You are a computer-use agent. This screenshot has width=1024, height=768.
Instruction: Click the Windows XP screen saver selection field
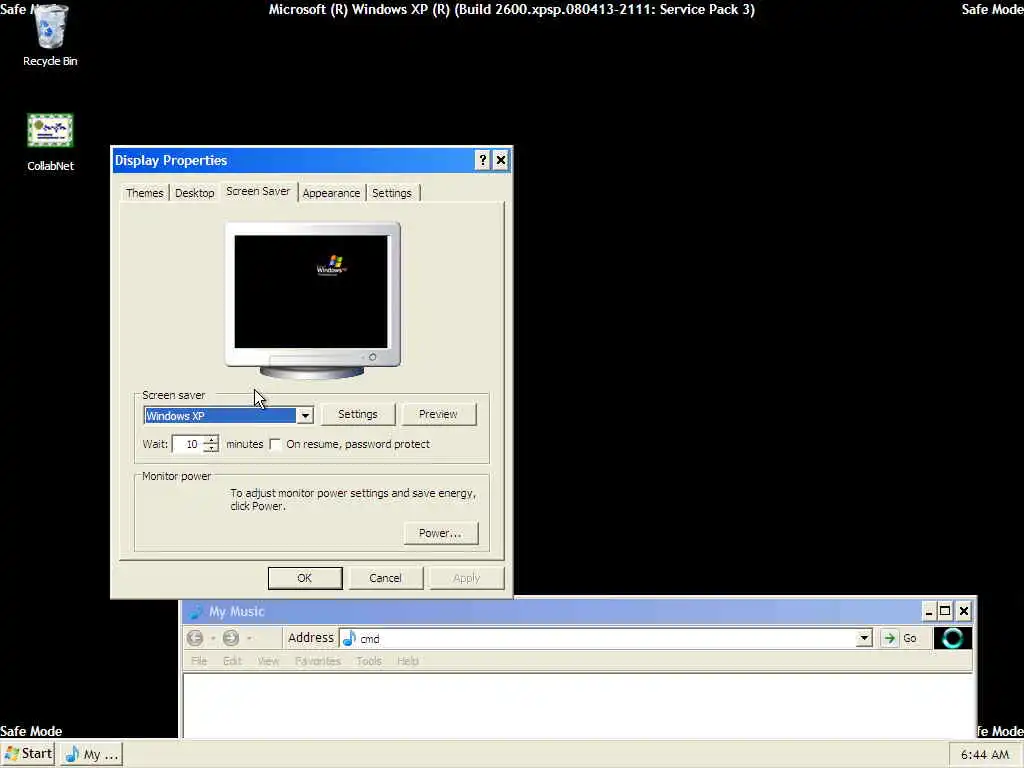(220, 415)
